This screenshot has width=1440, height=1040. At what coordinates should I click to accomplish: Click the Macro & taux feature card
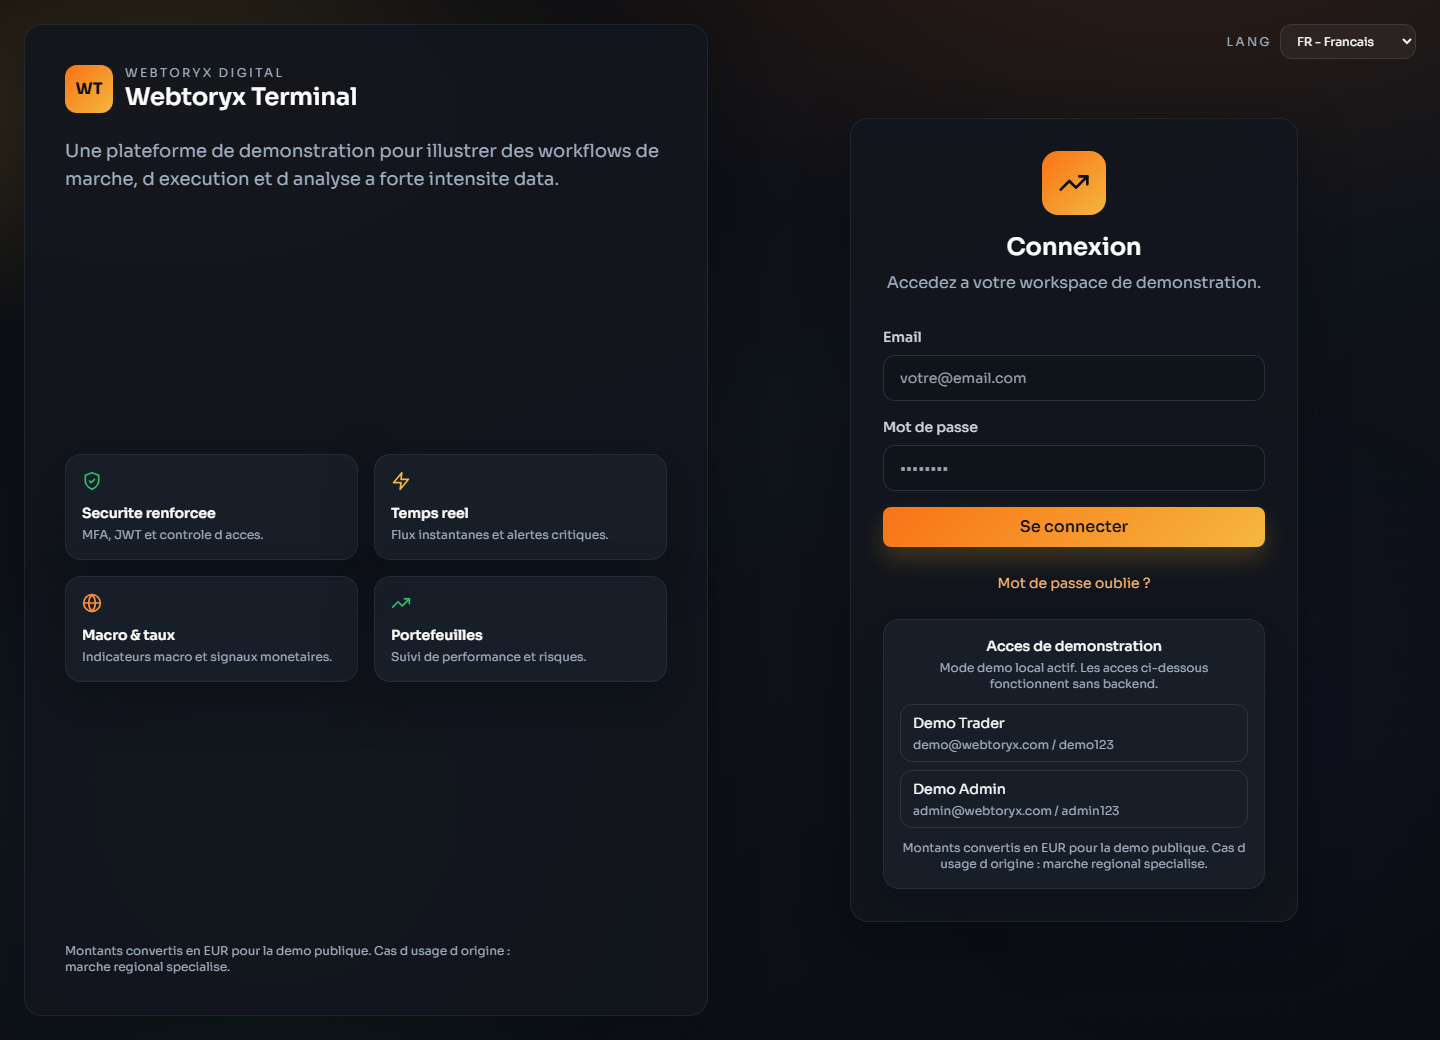[211, 629]
